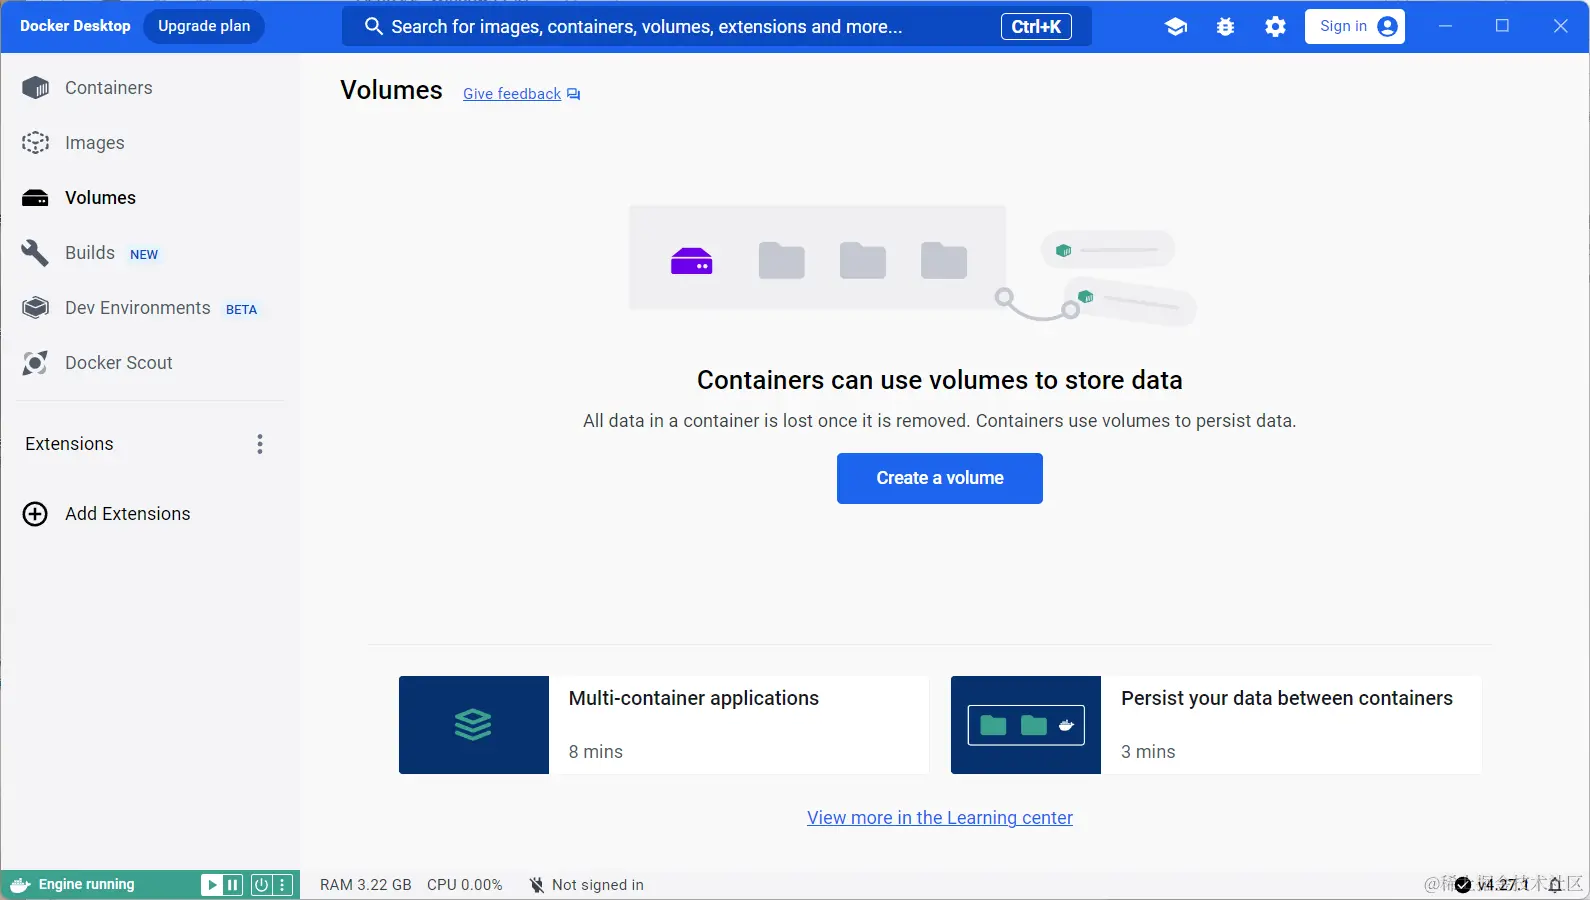Viewport: 1590px width, 900px height.
Task: Click the Docker whale icon in status bar
Action: click(20, 885)
